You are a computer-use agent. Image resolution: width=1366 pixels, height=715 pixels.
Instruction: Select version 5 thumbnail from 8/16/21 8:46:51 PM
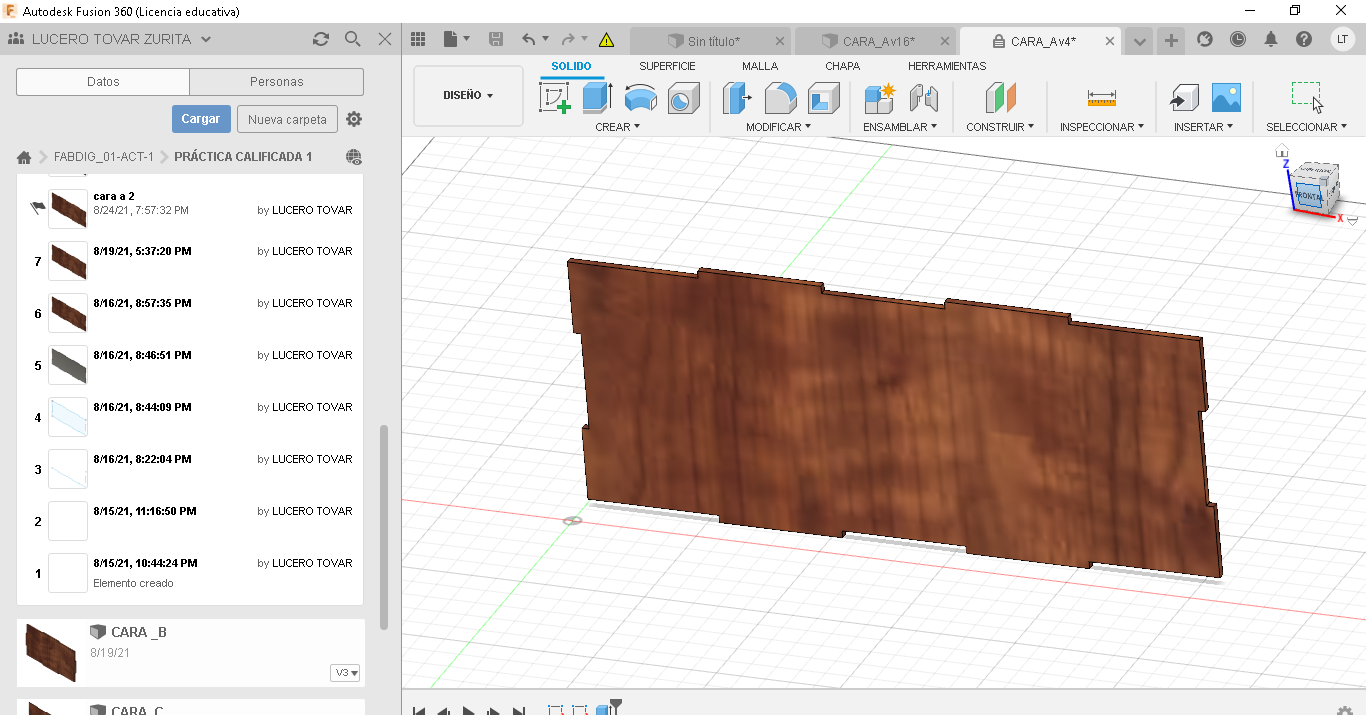68,365
